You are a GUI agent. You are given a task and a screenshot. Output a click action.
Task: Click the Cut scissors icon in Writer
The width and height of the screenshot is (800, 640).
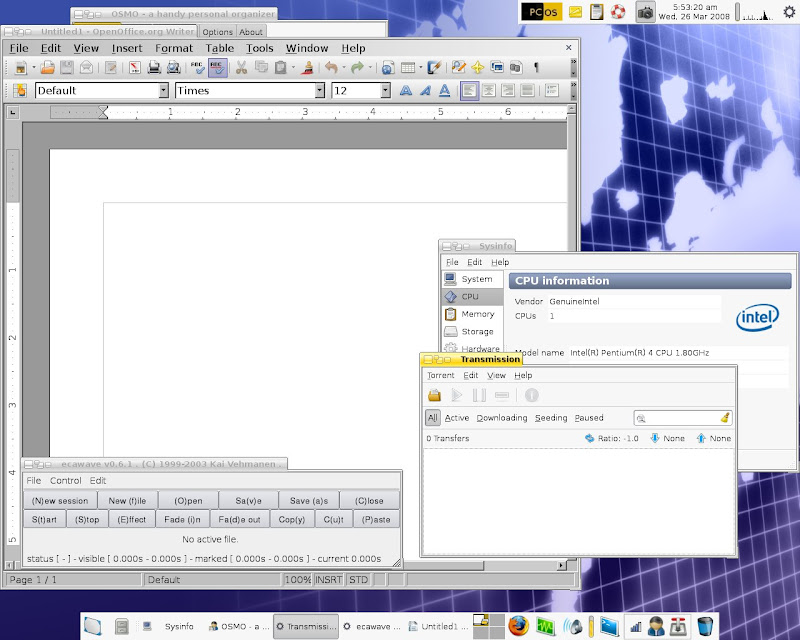241,68
